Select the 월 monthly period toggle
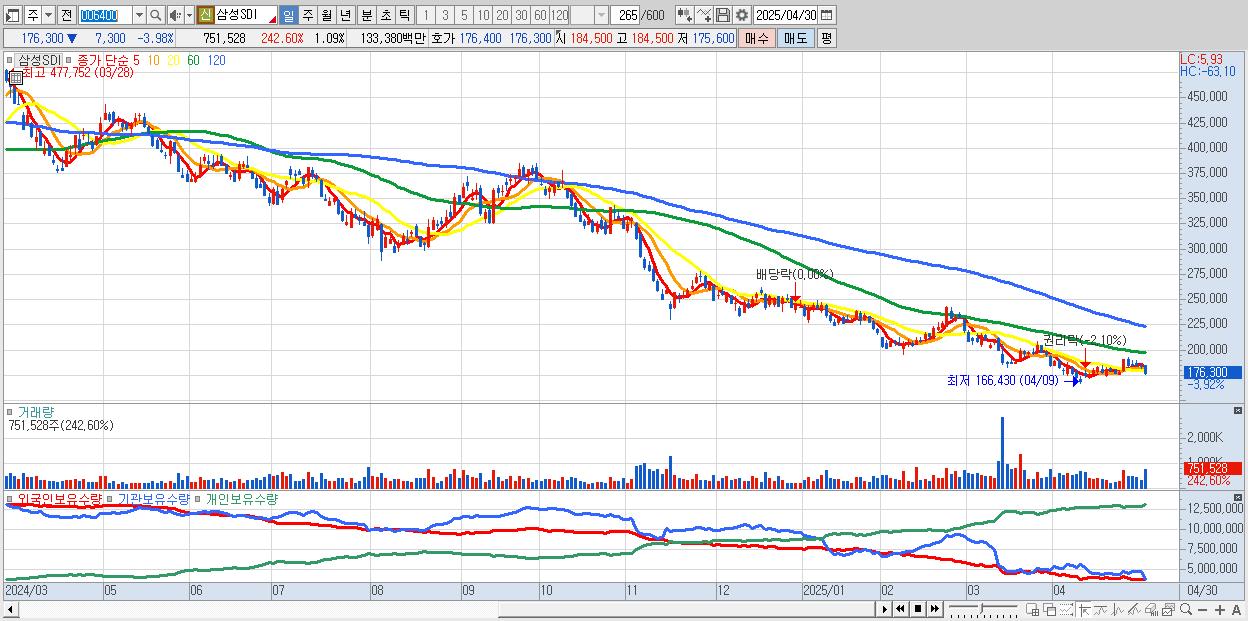This screenshot has height=621, width=1248. coord(326,15)
